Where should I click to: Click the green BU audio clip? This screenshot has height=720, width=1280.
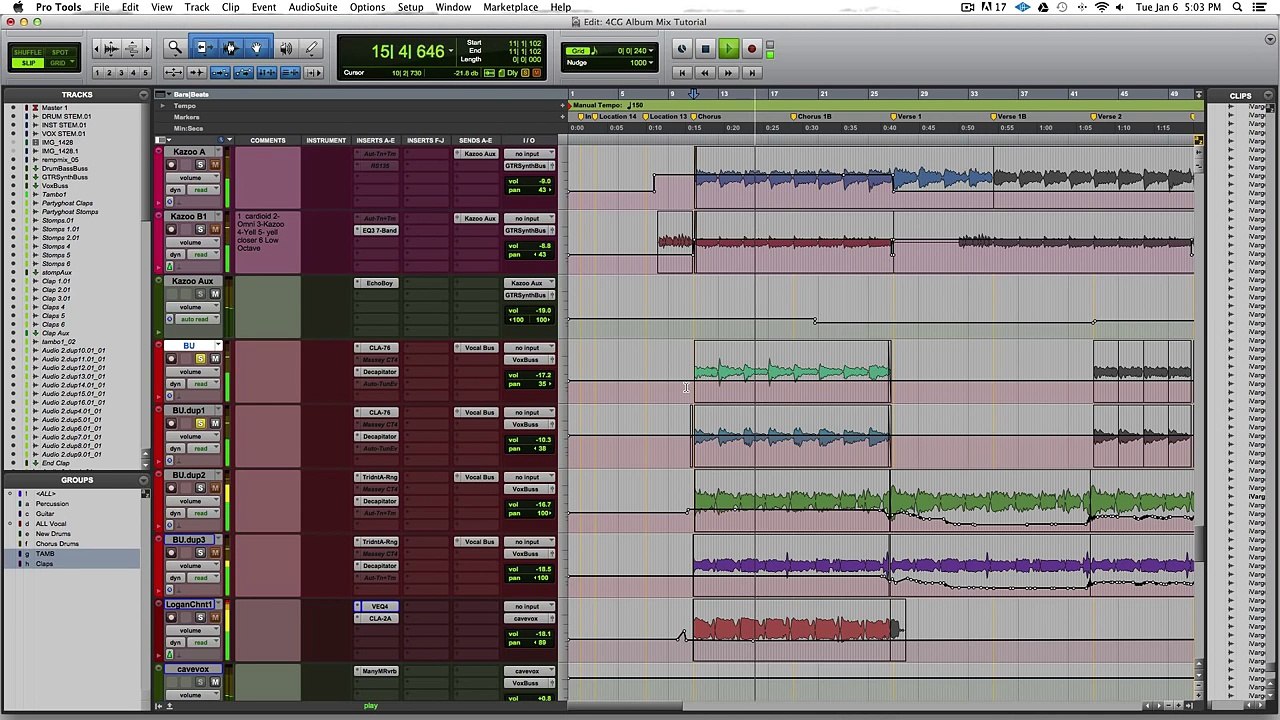coord(791,372)
